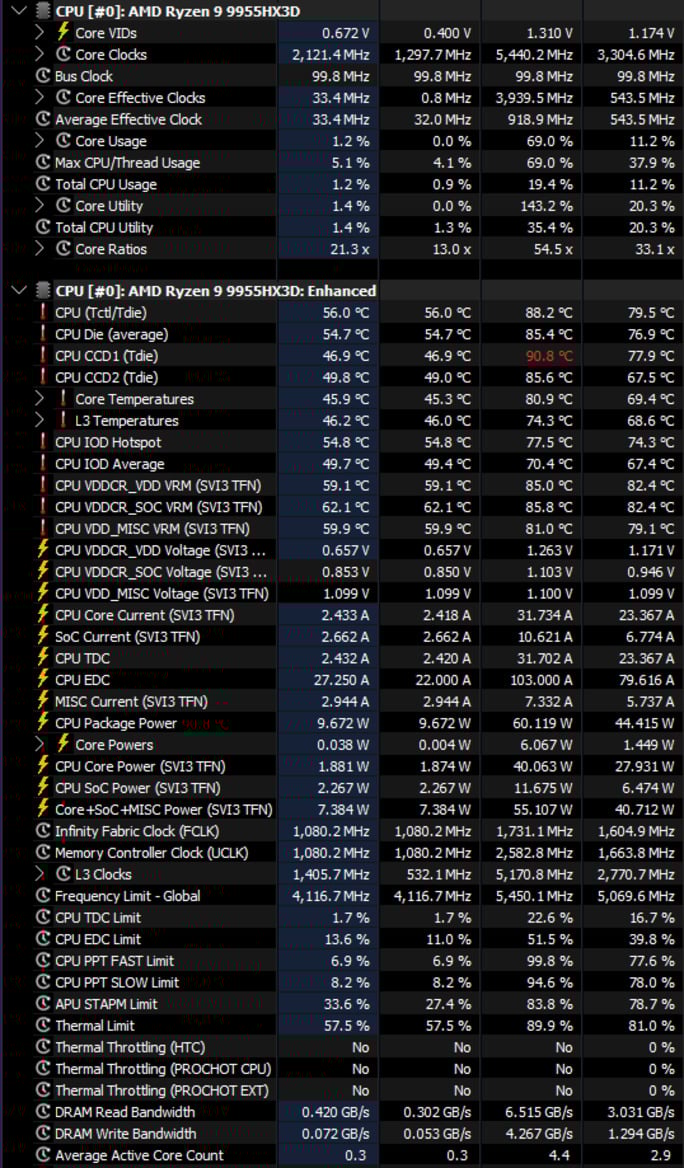Expand the Core Utility row
The height and width of the screenshot is (1168, 684).
tap(39, 206)
